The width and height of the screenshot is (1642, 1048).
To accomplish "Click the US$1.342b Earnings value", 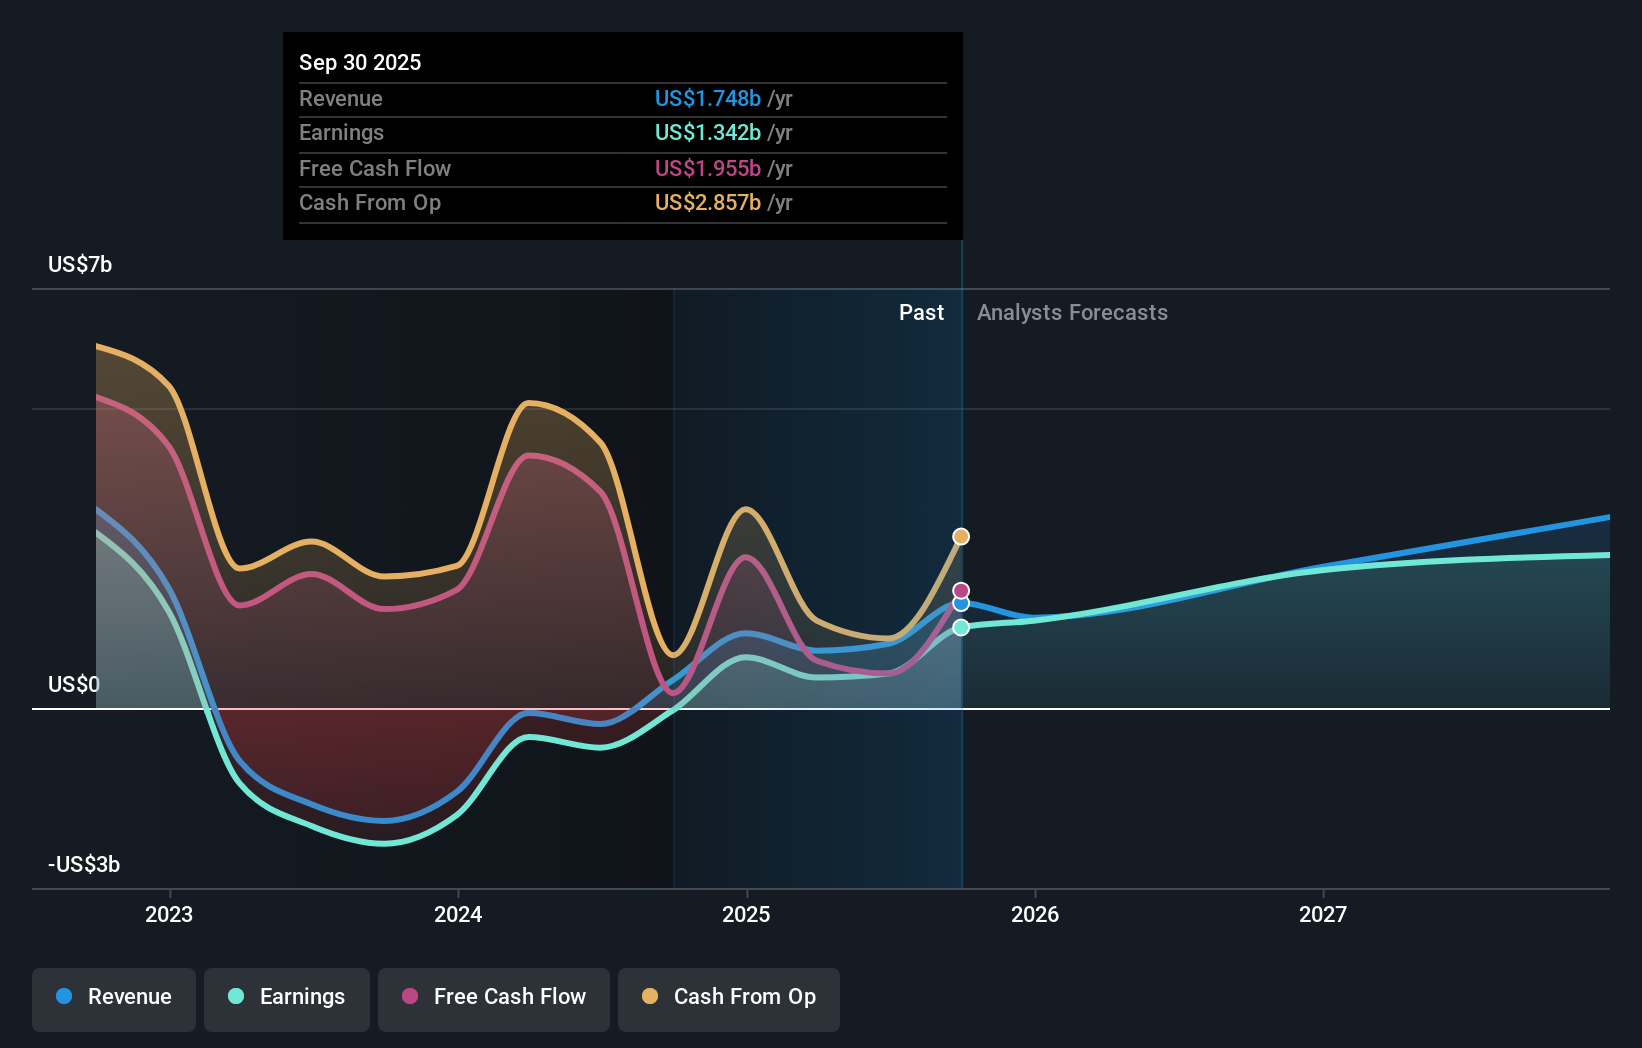I will point(711,132).
